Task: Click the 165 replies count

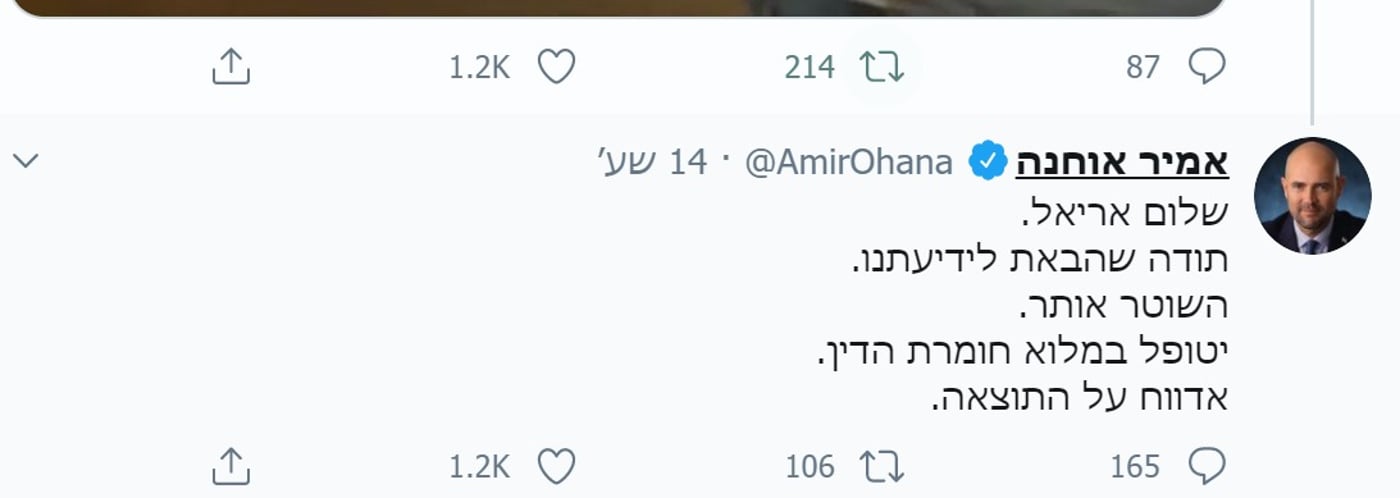Action: click(1135, 466)
